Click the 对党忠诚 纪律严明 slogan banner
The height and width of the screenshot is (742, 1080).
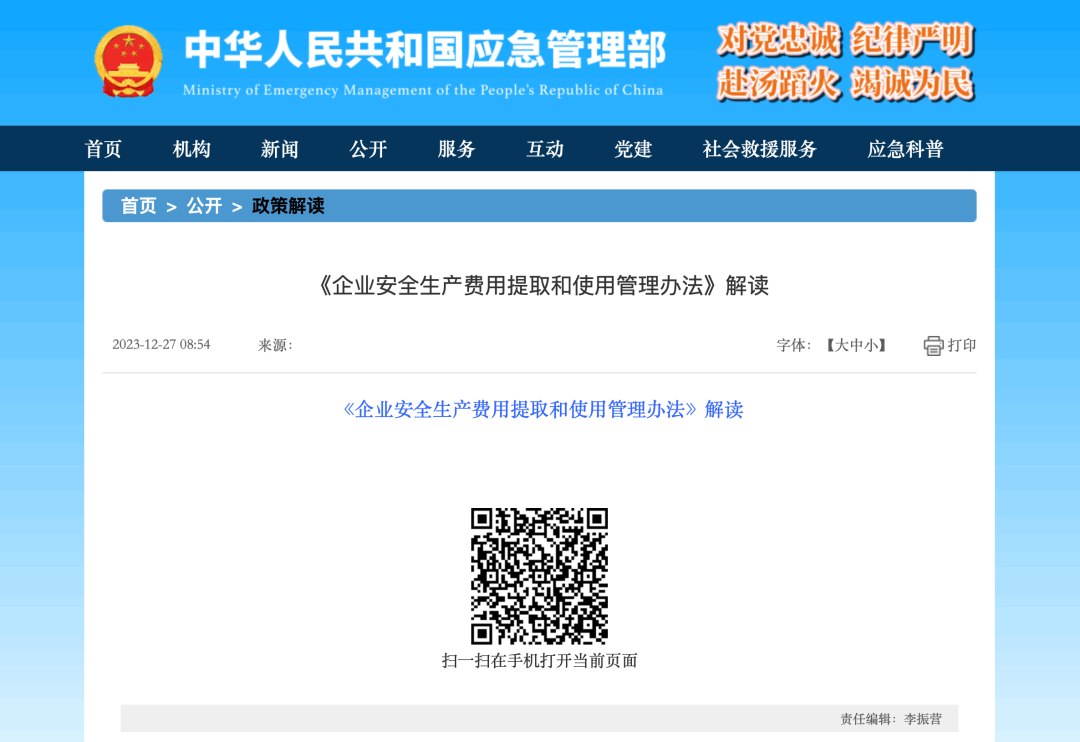[845, 62]
